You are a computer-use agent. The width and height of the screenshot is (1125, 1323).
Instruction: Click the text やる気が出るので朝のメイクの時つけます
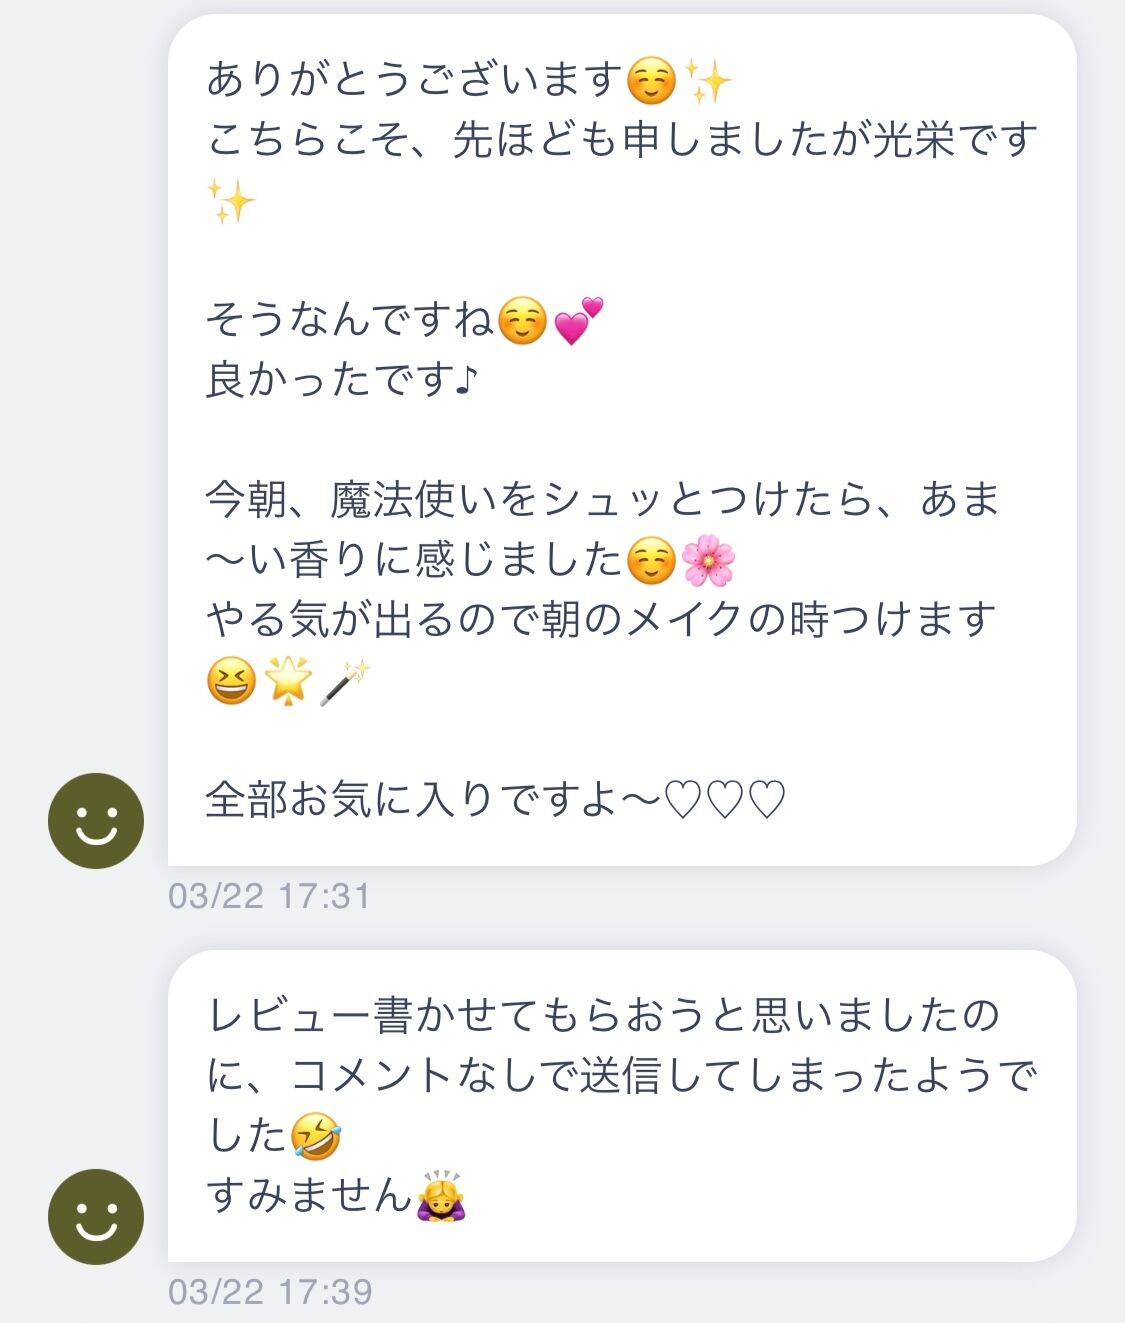(x=601, y=620)
